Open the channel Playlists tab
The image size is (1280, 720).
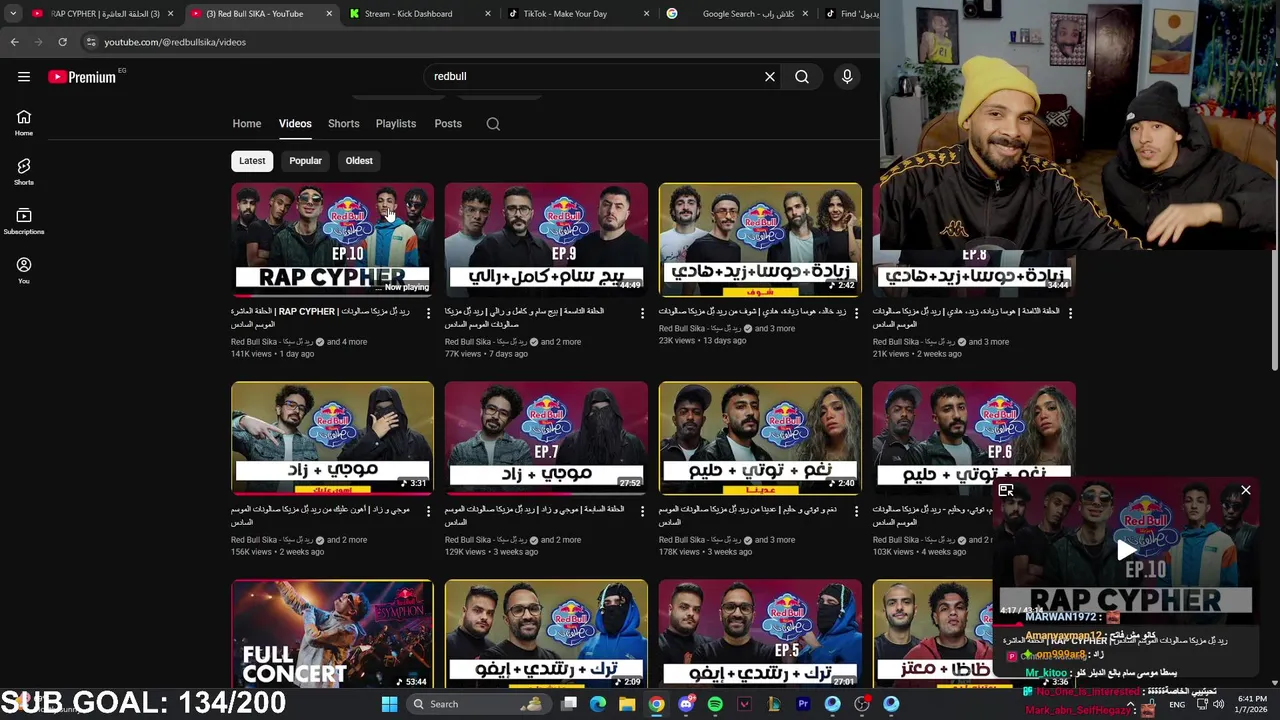396,124
